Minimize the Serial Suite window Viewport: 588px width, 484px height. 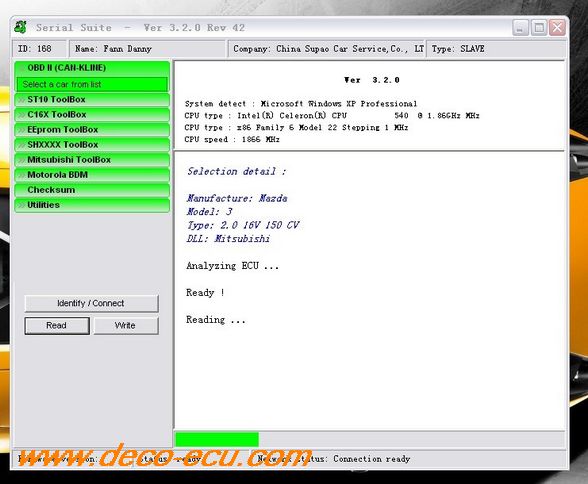tap(520, 28)
